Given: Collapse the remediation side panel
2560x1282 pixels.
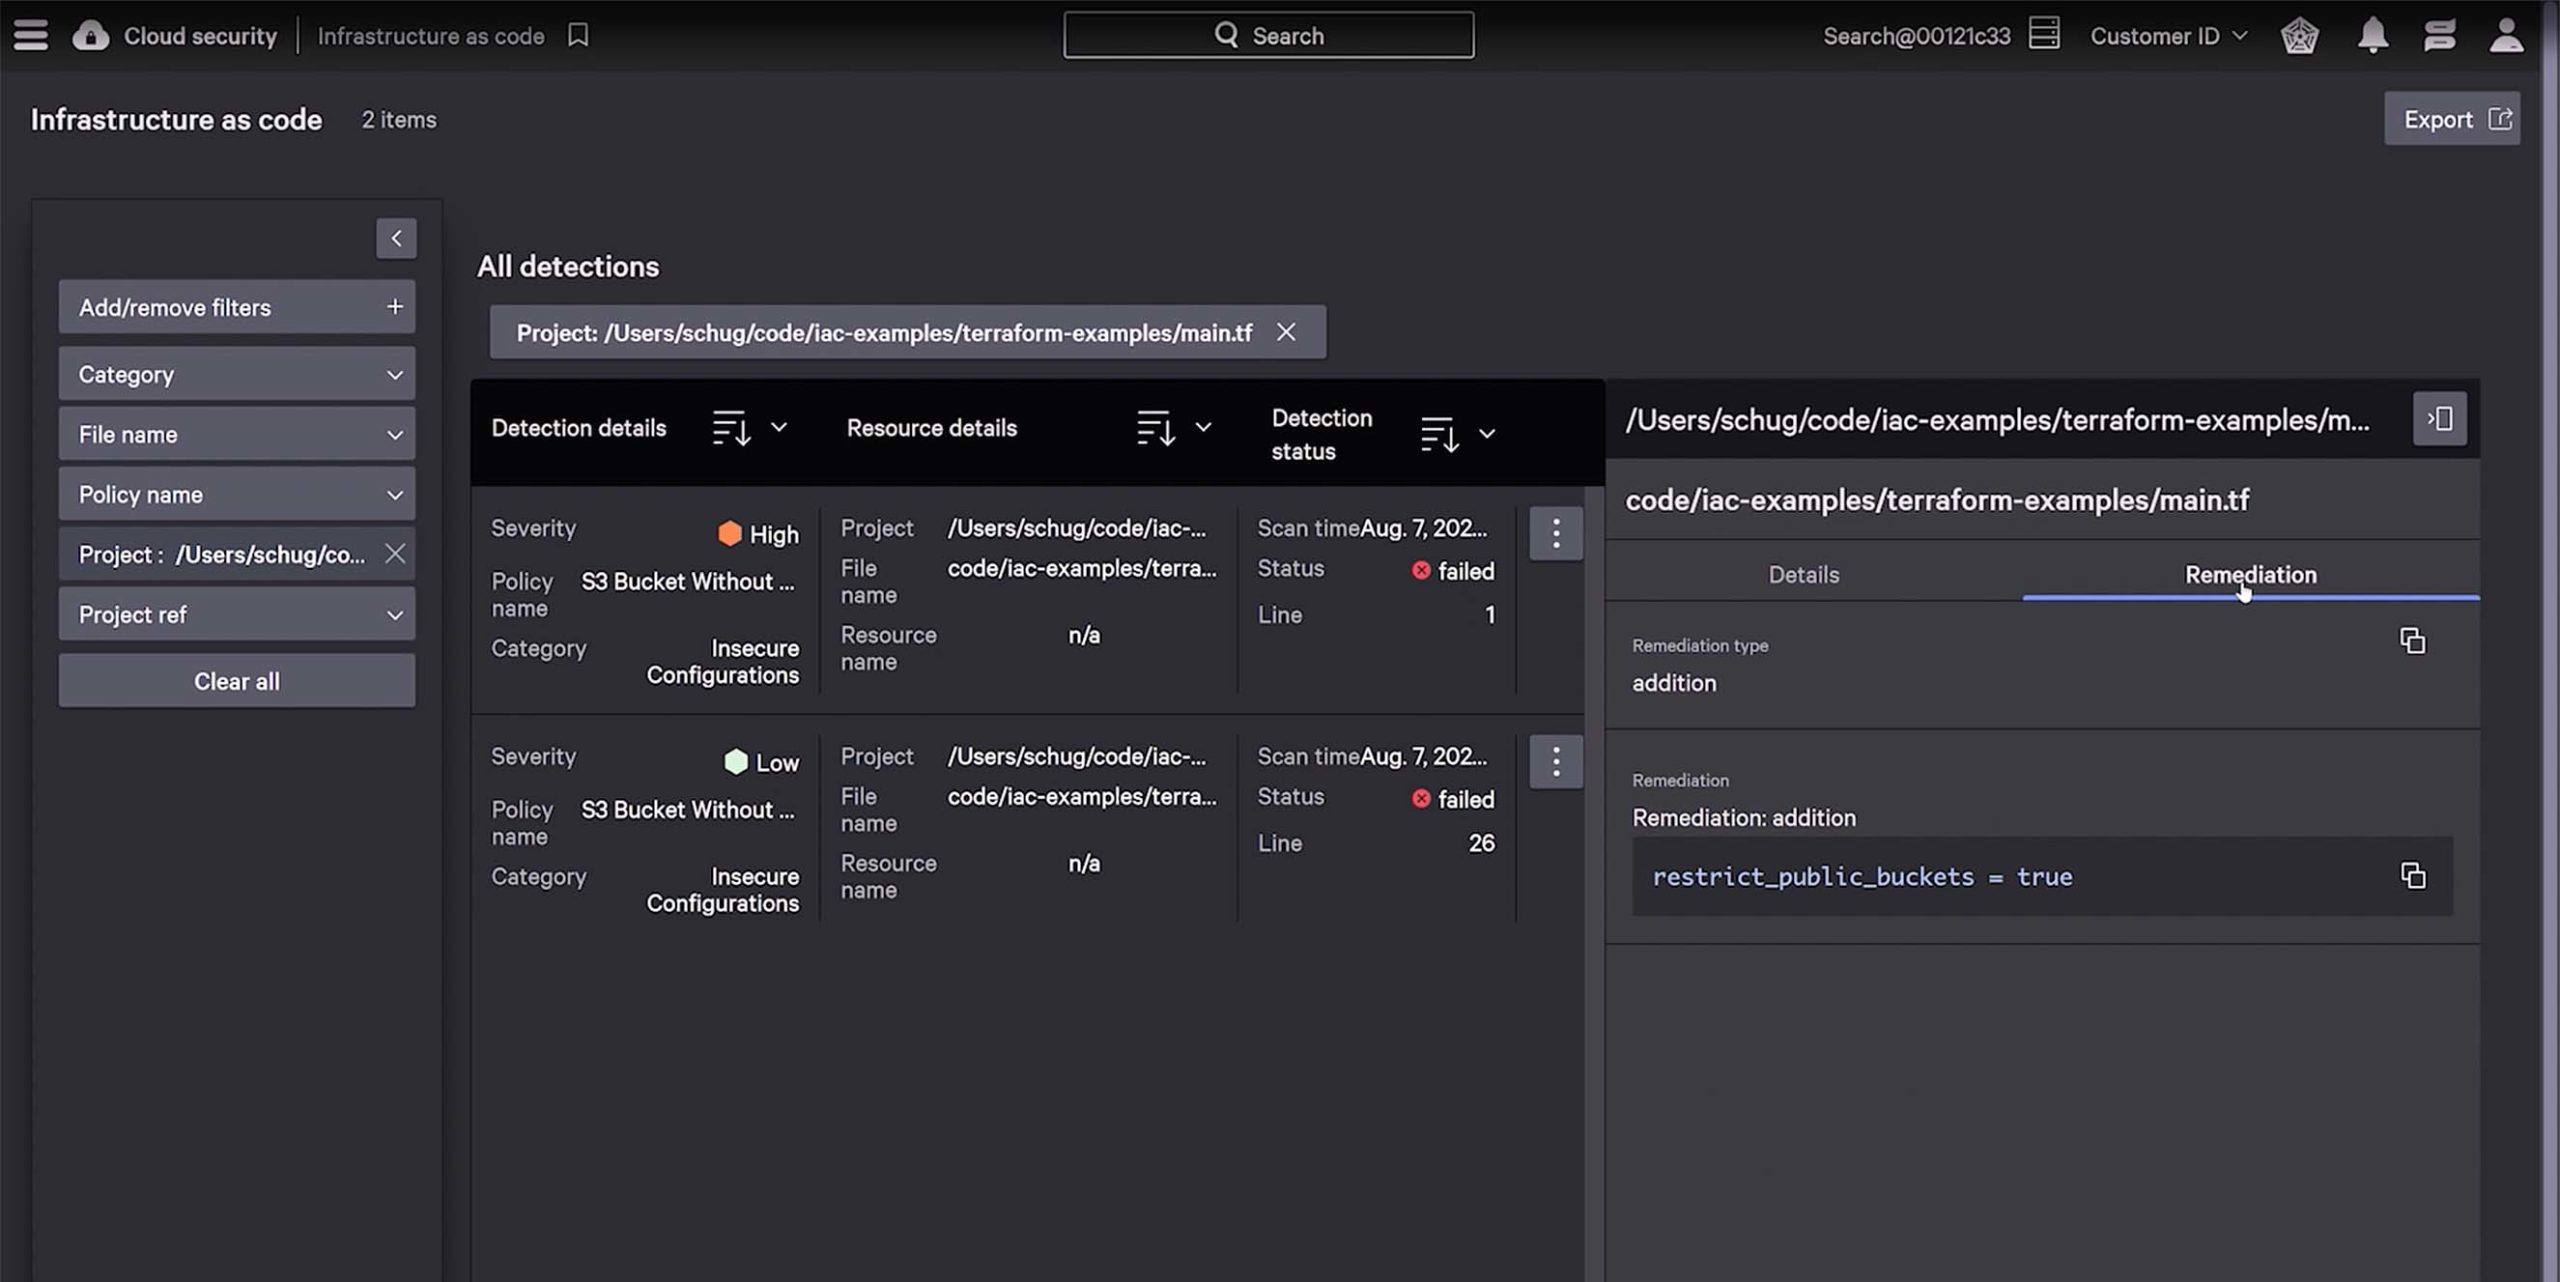Looking at the screenshot, I should 2440,419.
